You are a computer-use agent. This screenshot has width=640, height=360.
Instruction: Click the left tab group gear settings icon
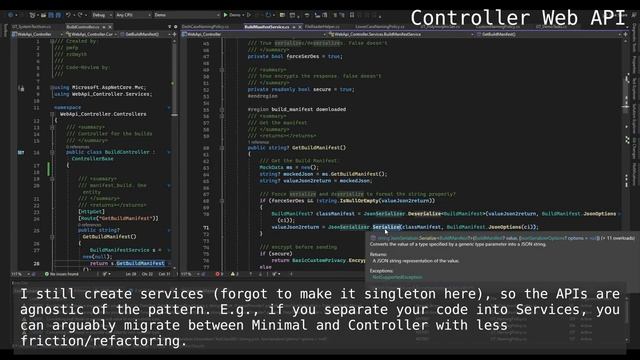click(176, 27)
